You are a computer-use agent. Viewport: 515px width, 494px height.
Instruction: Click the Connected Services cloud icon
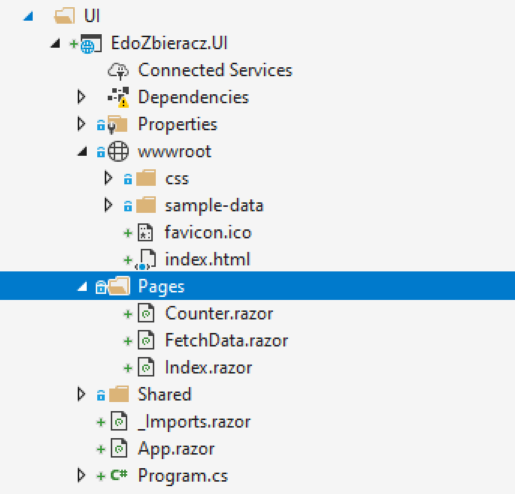point(118,71)
